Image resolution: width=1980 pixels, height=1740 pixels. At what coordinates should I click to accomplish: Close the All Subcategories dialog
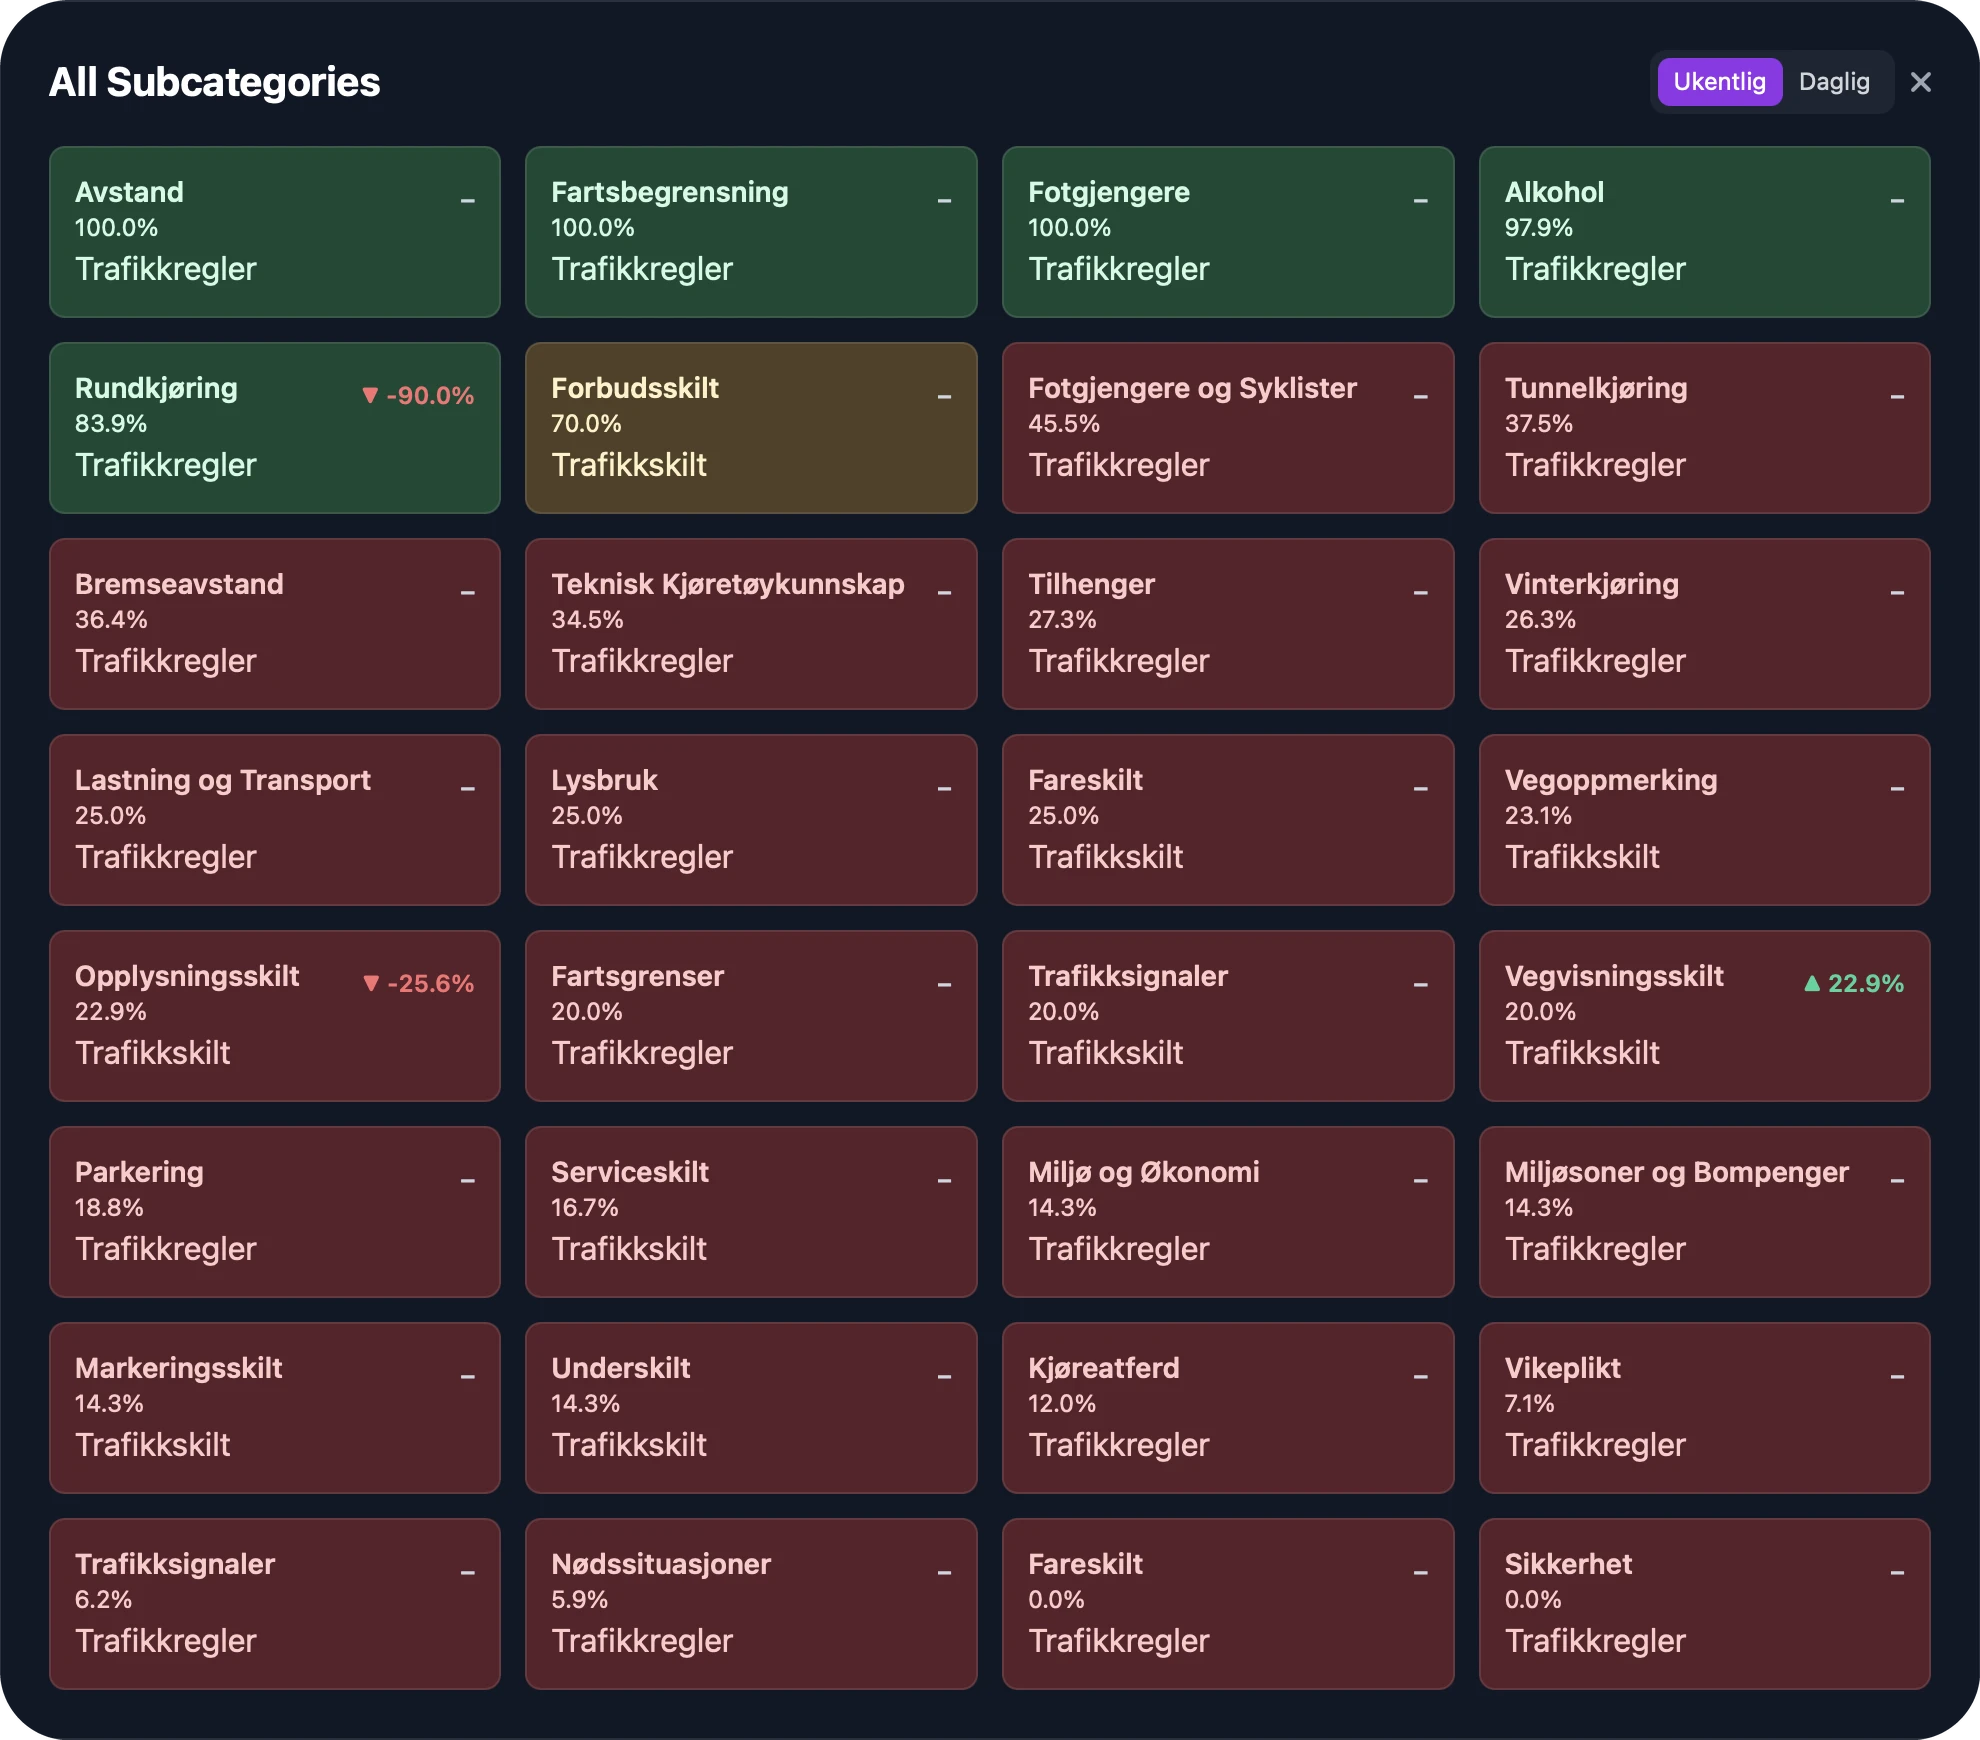pos(1921,82)
